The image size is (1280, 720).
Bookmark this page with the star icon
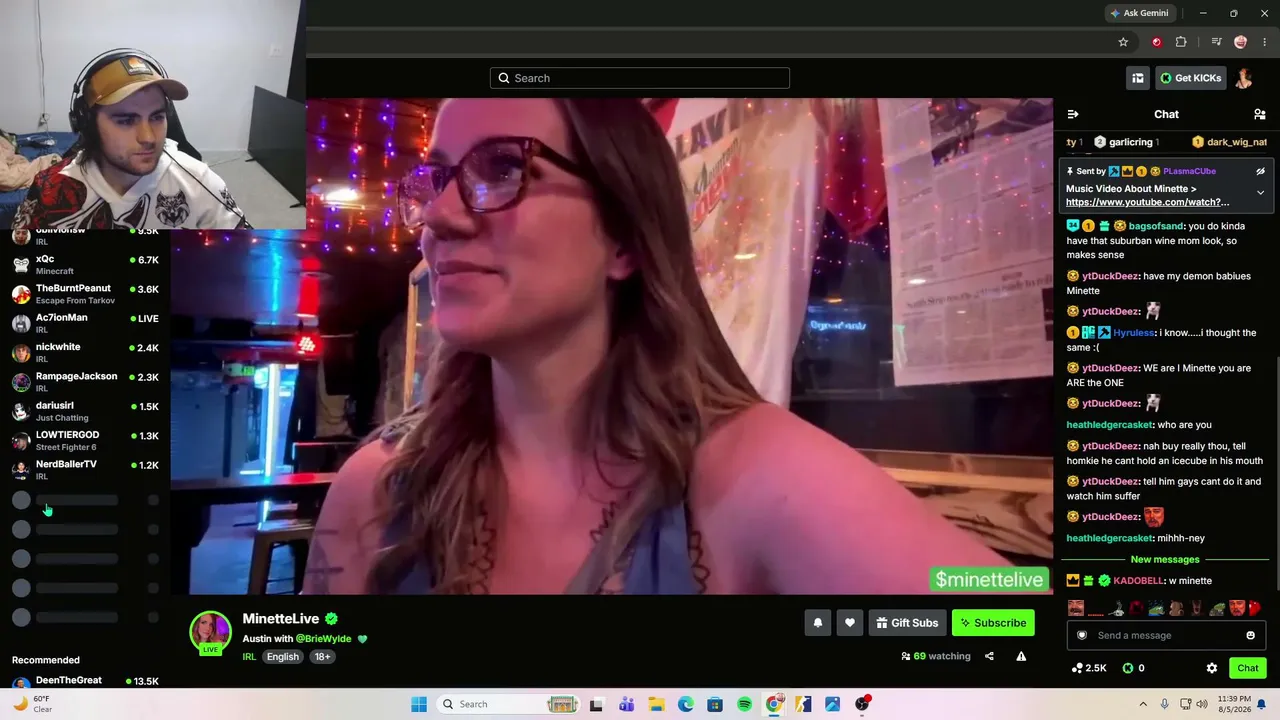(1123, 42)
